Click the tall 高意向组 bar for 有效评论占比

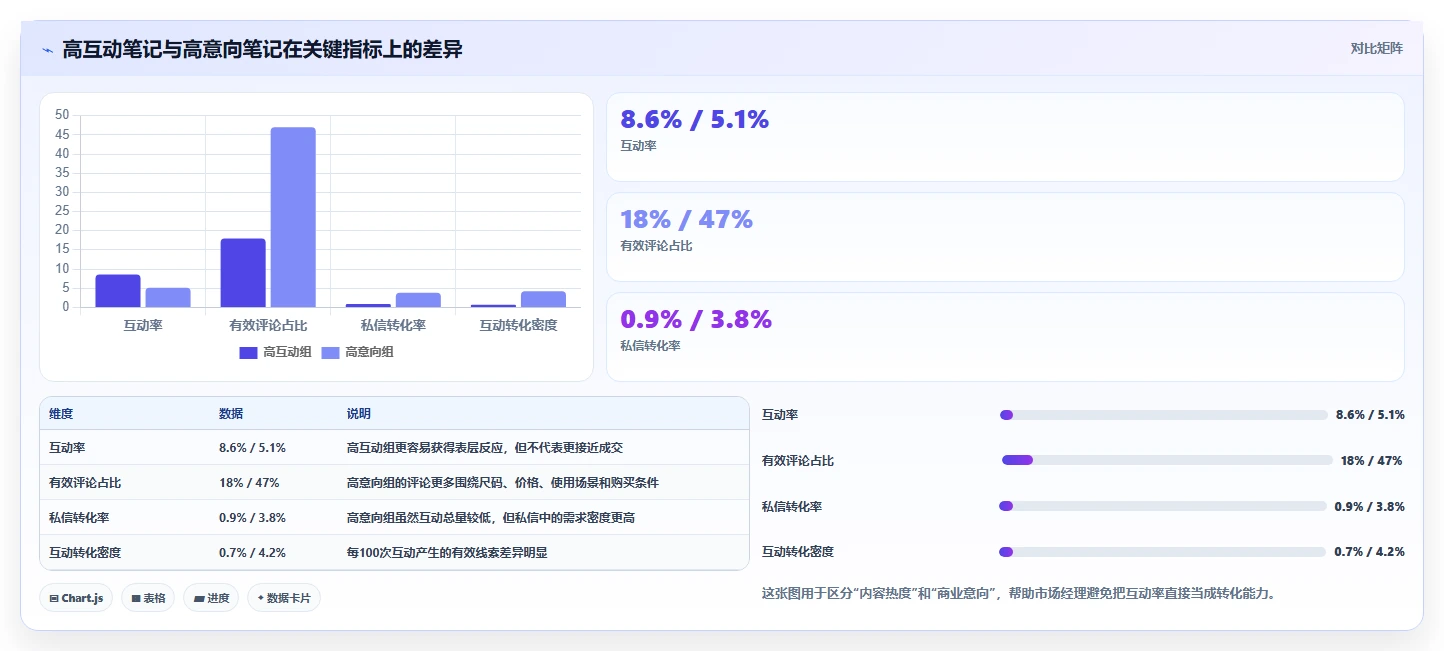coord(293,217)
